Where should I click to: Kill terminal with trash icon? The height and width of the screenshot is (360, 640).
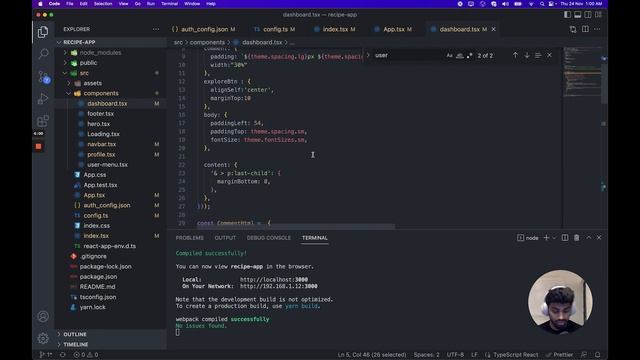point(576,238)
